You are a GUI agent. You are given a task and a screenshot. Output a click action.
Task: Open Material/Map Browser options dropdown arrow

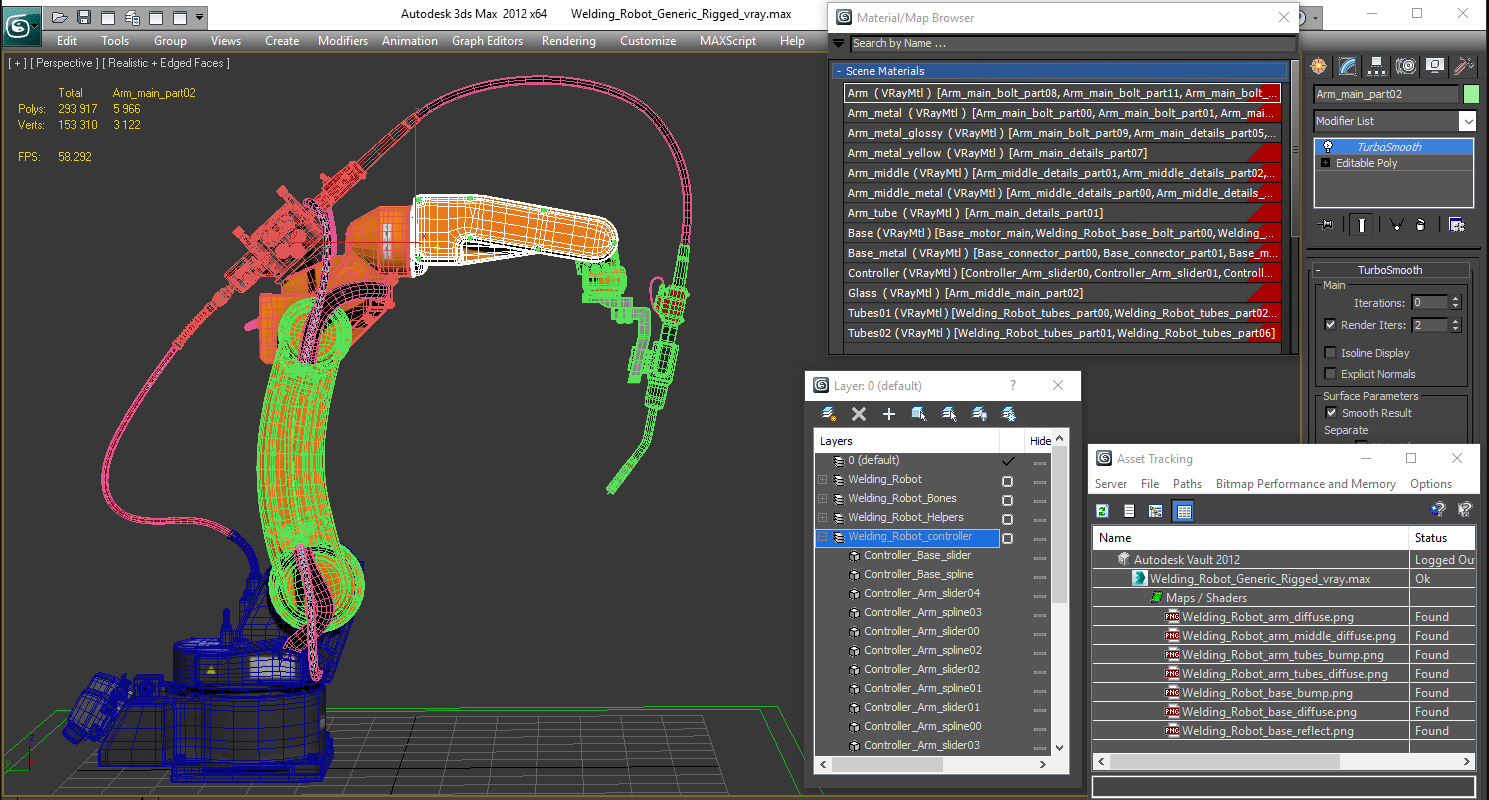(x=838, y=43)
